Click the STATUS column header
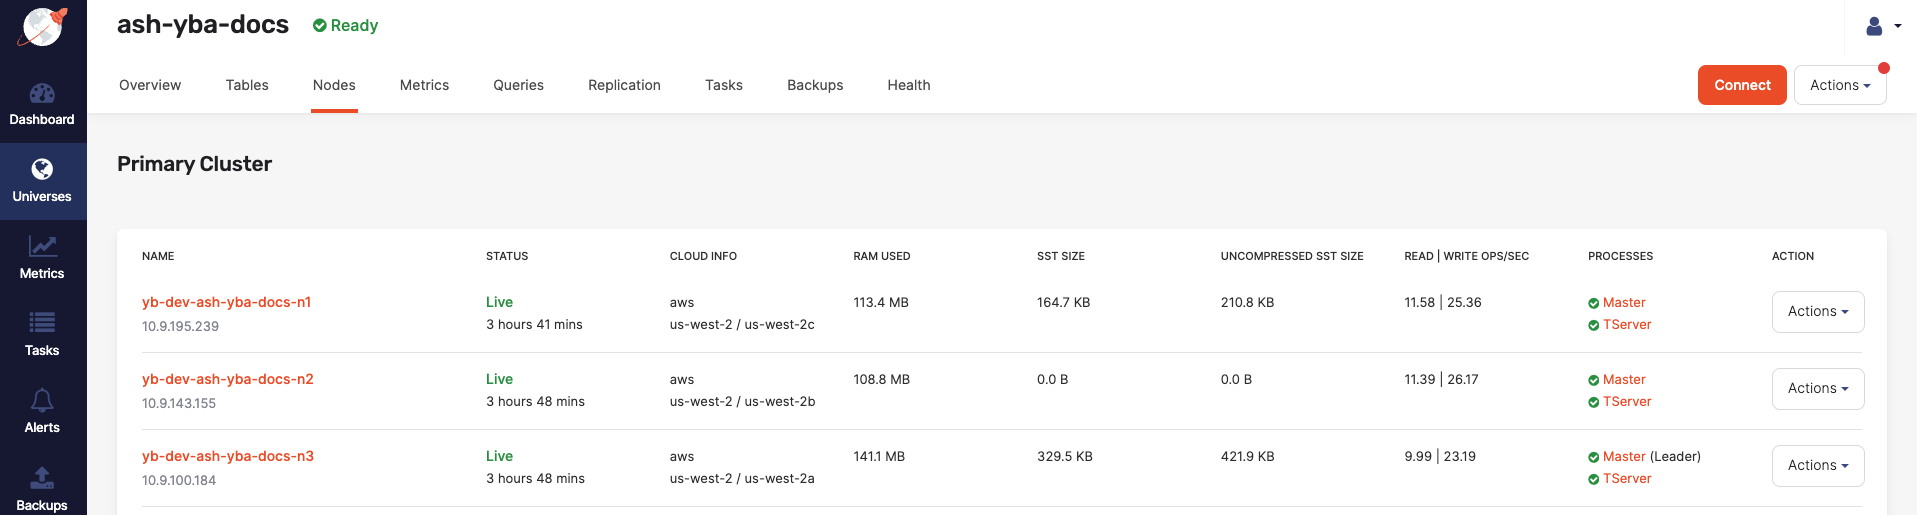The width and height of the screenshot is (1917, 515). coord(507,256)
